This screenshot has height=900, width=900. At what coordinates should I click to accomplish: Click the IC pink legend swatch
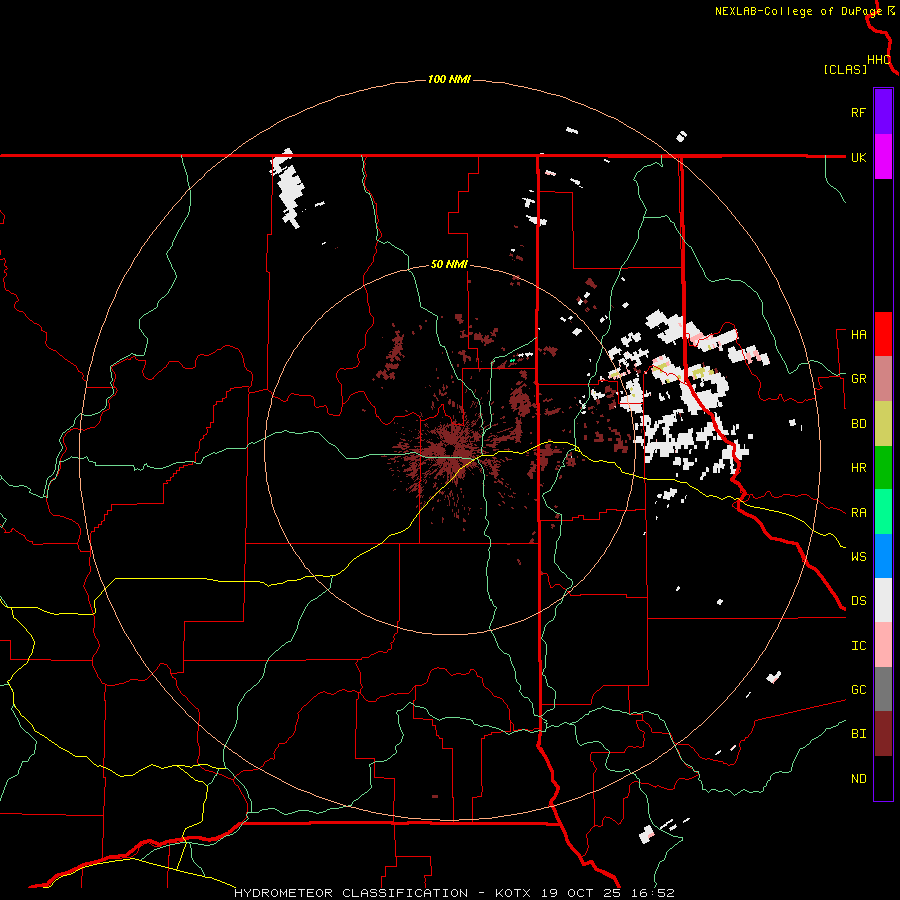click(883, 645)
